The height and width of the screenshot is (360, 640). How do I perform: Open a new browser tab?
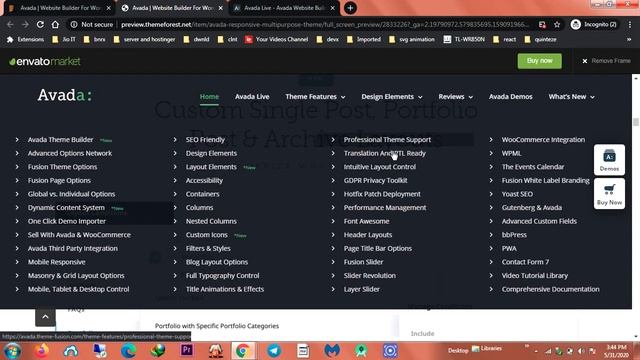pos(350,8)
